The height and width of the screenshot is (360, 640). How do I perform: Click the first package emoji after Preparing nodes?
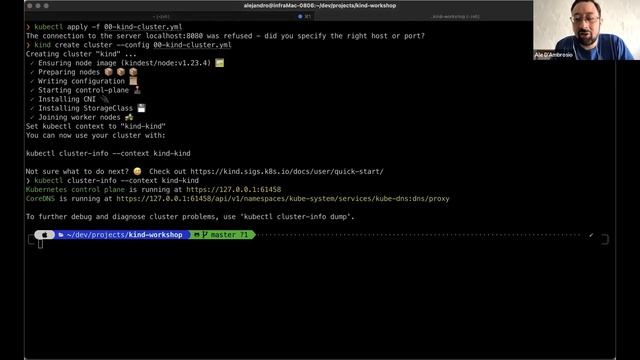pyautogui.click(x=108, y=72)
